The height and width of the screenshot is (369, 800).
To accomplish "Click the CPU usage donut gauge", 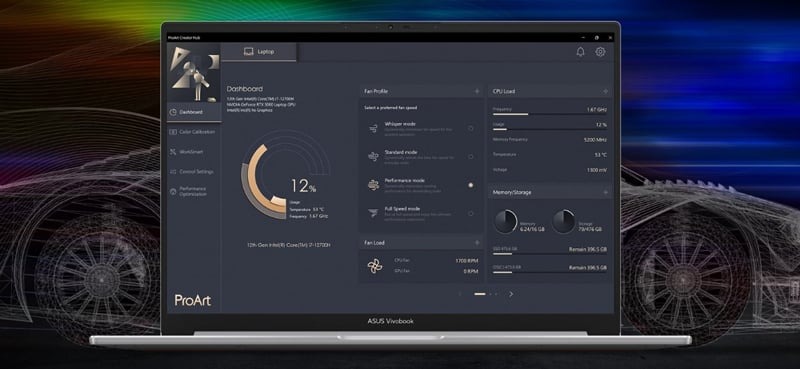I will (x=264, y=182).
